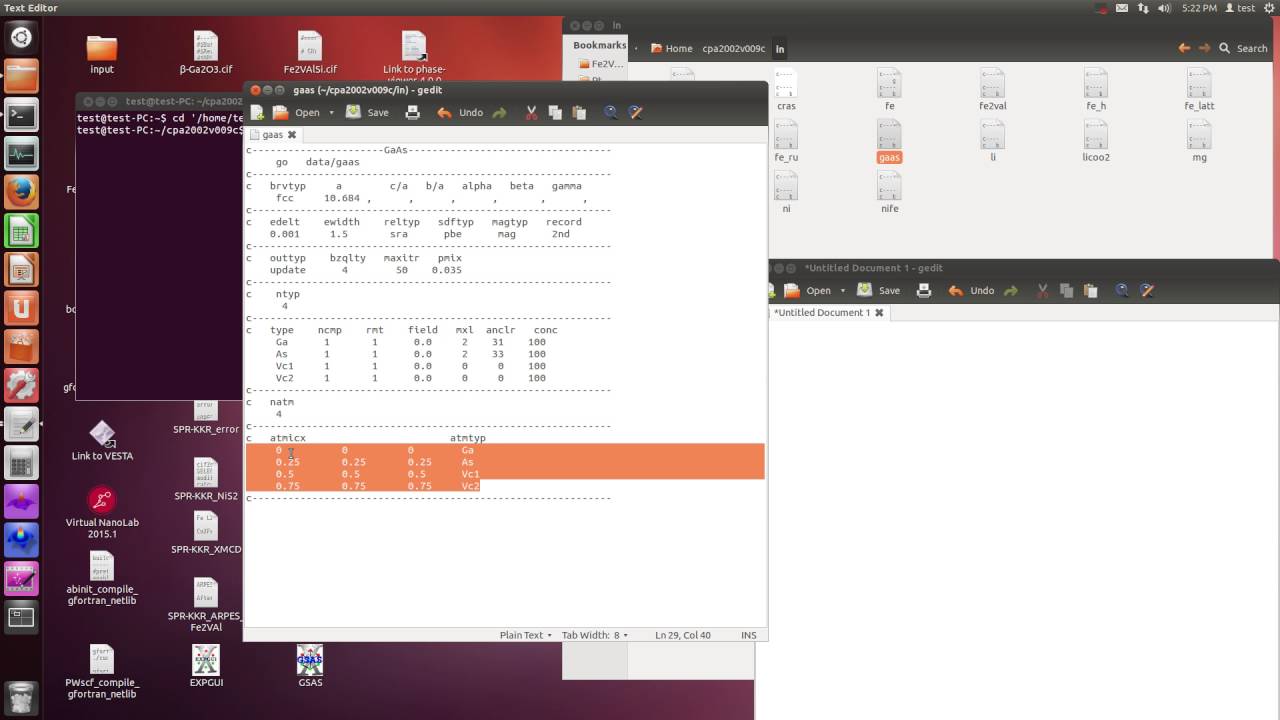Image resolution: width=1280 pixels, height=720 pixels.
Task: Click the 5:22 PM clock in top panel
Action: coord(1198,8)
